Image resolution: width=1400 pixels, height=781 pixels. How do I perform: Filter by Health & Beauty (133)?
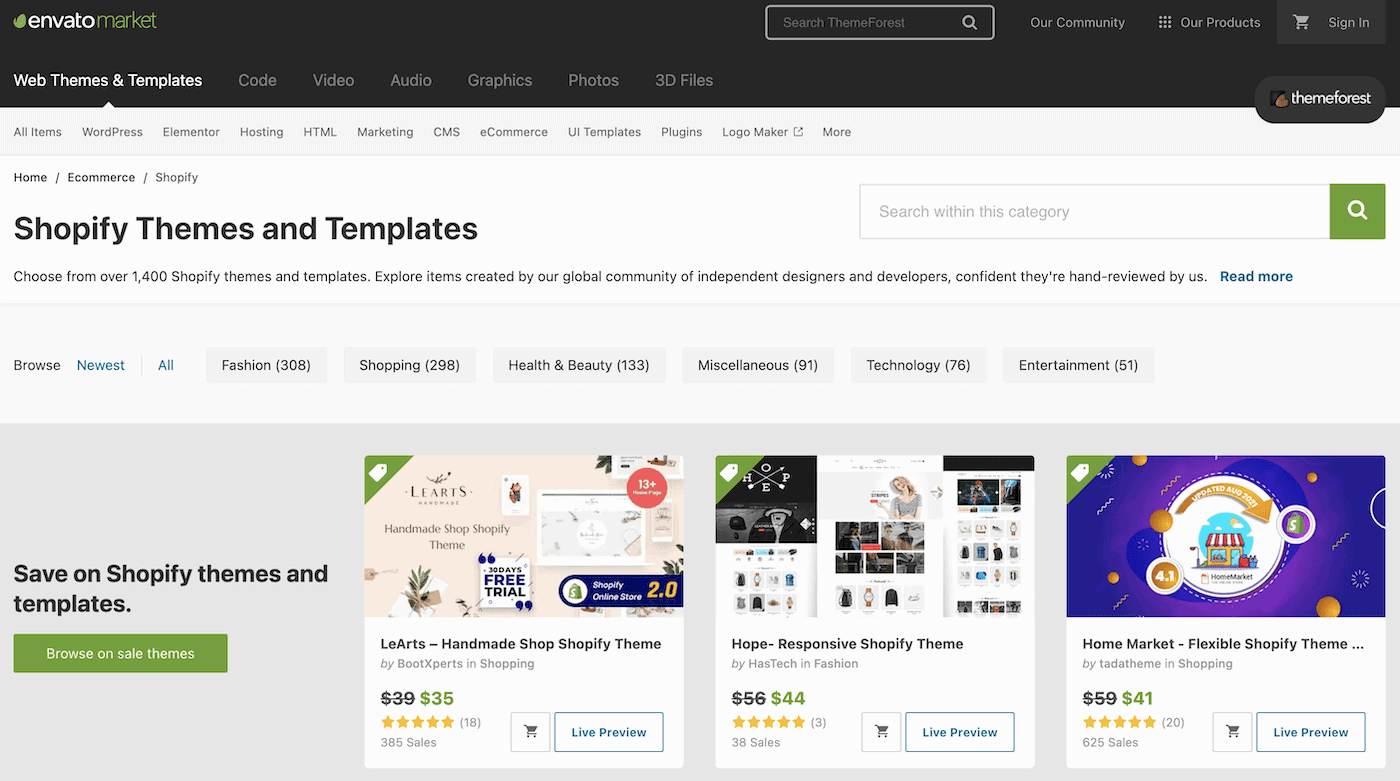(579, 365)
